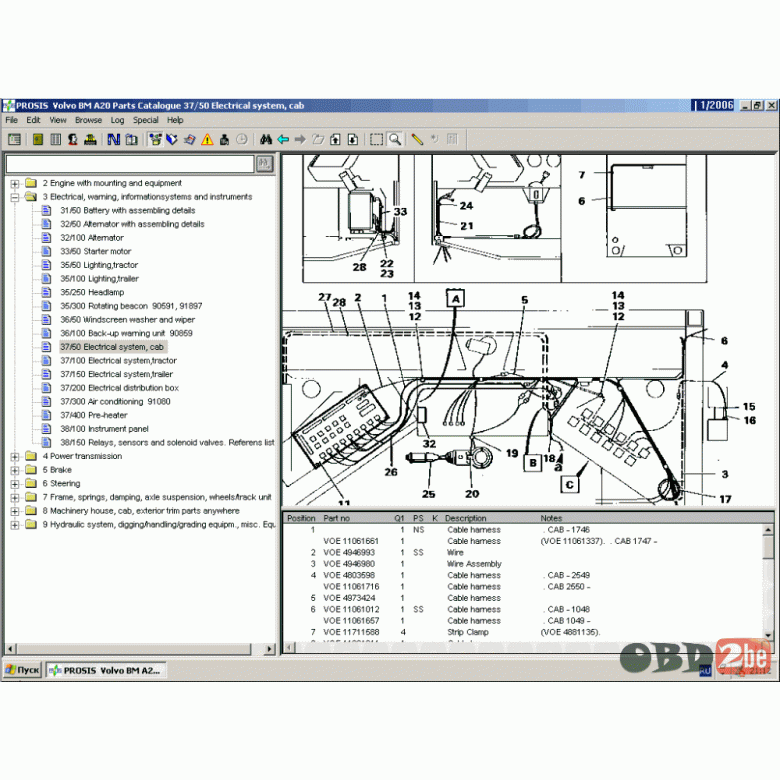
Task: Click the blue checkmark book toolbar icon
Action: 172,139
